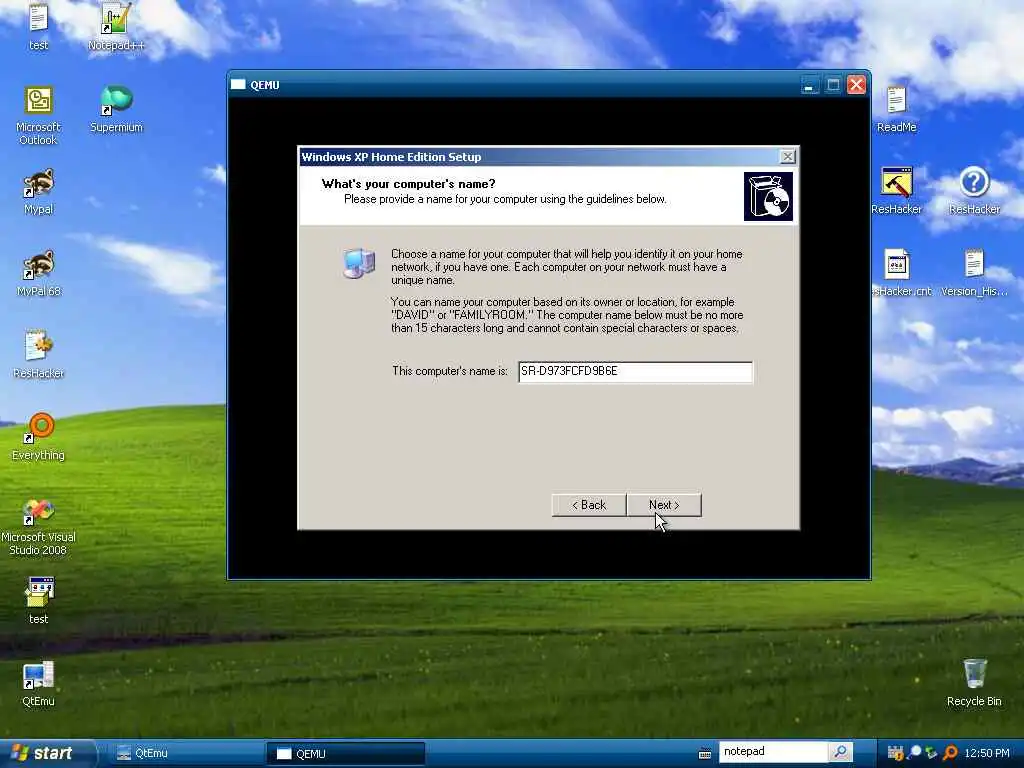Open the ResHacker hammer icon on the right

point(896,191)
